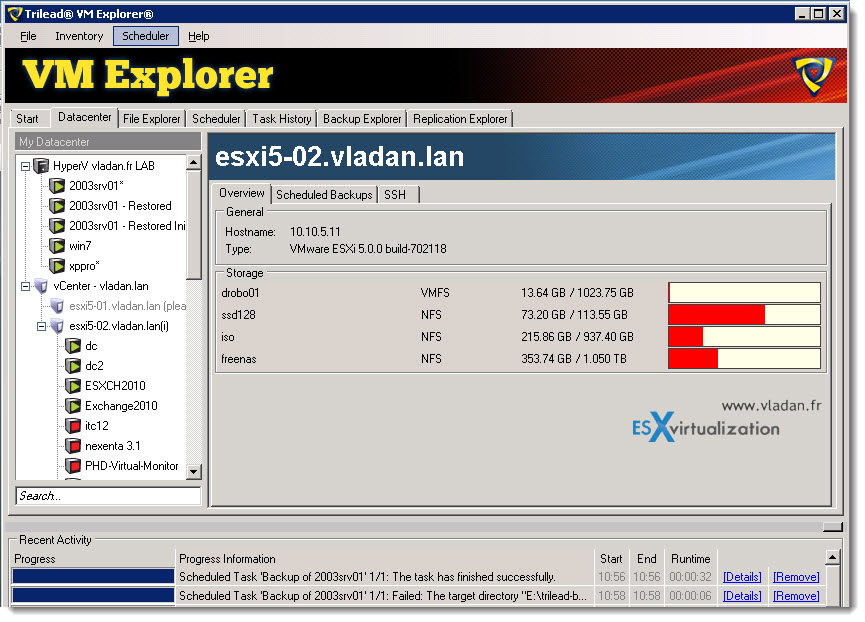Select the Scheduled Backups host tab
The height and width of the screenshot is (622, 865).
(324, 195)
